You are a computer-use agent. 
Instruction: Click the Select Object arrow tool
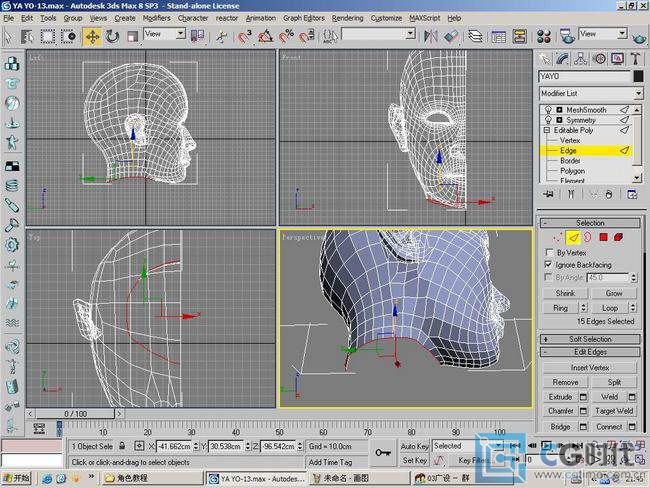click(8, 36)
